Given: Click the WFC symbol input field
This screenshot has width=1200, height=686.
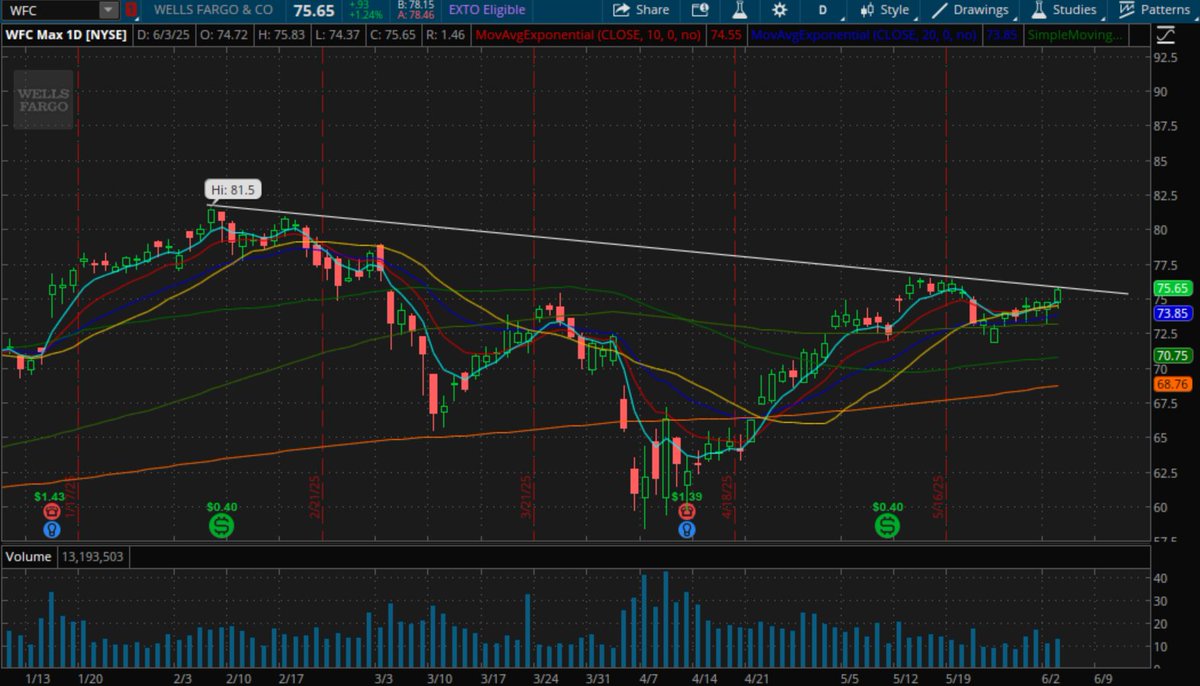Looking at the screenshot, I should tap(52, 10).
